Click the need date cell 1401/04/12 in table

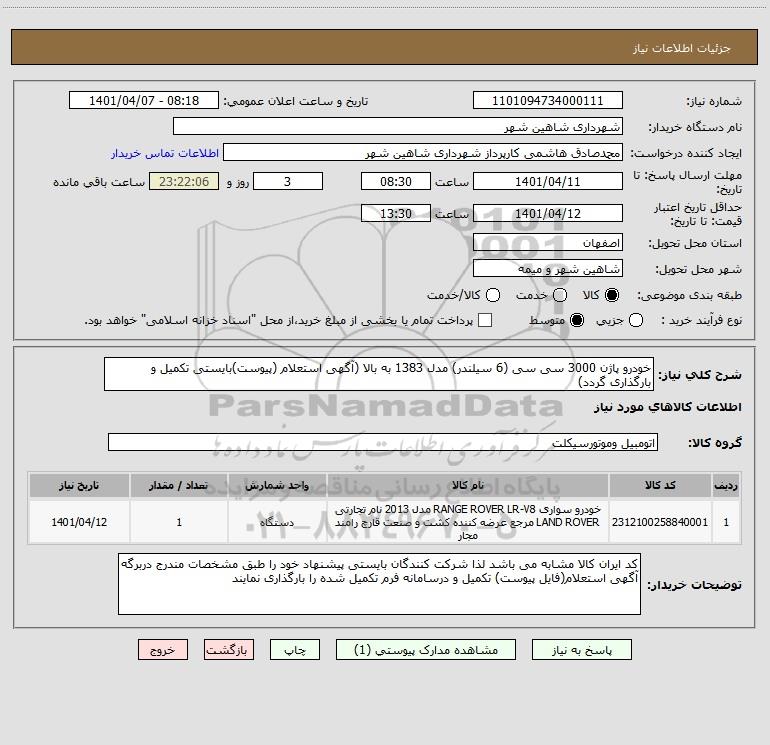pos(79,522)
